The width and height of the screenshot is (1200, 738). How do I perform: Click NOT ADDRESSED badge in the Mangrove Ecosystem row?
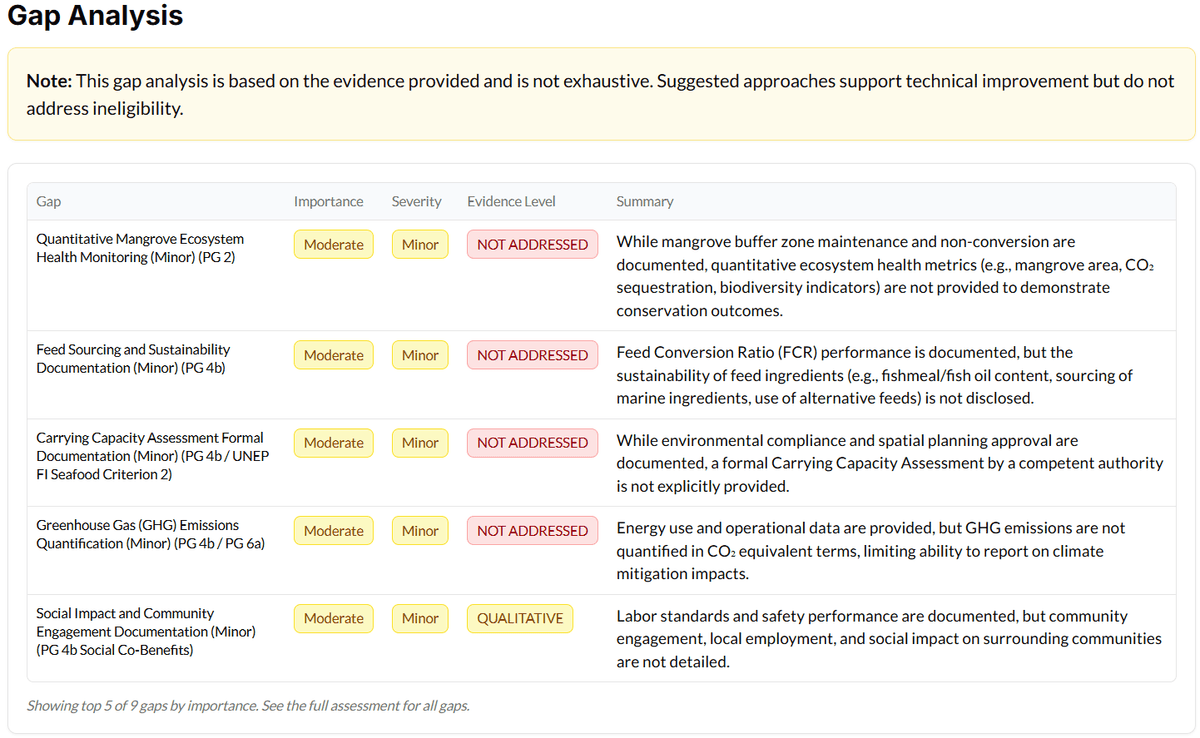[533, 245]
